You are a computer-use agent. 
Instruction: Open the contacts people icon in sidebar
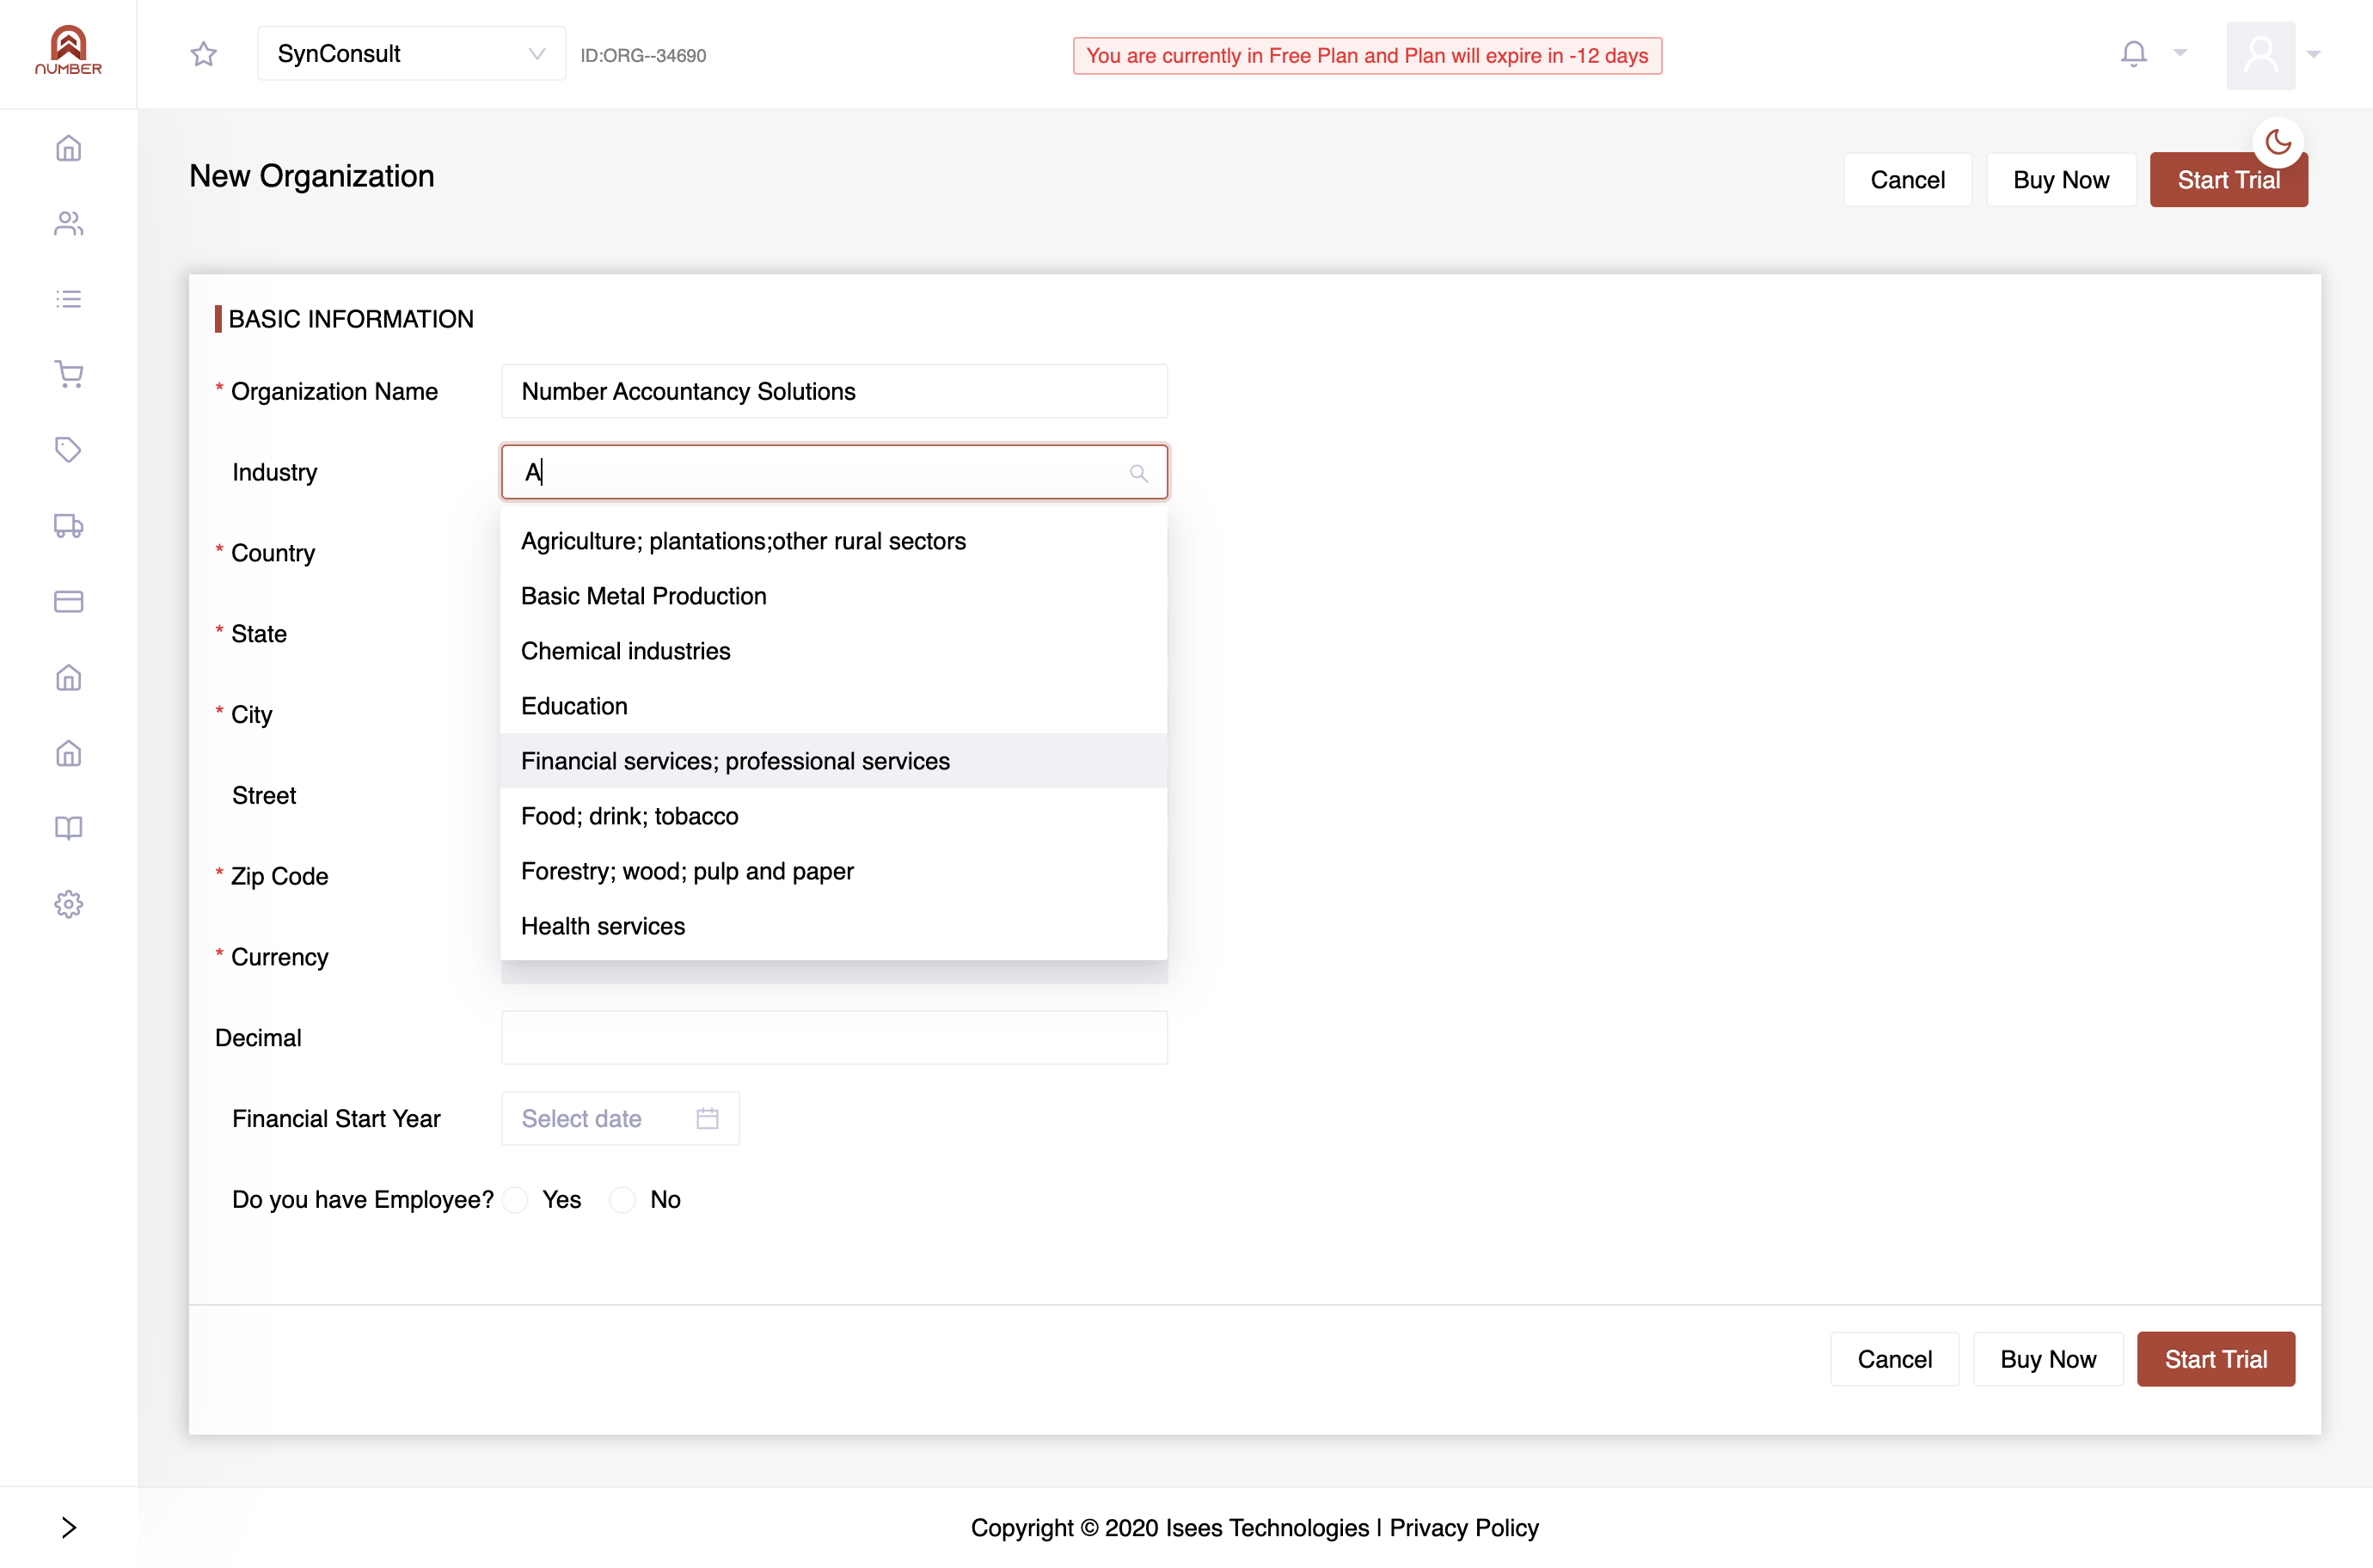click(68, 224)
